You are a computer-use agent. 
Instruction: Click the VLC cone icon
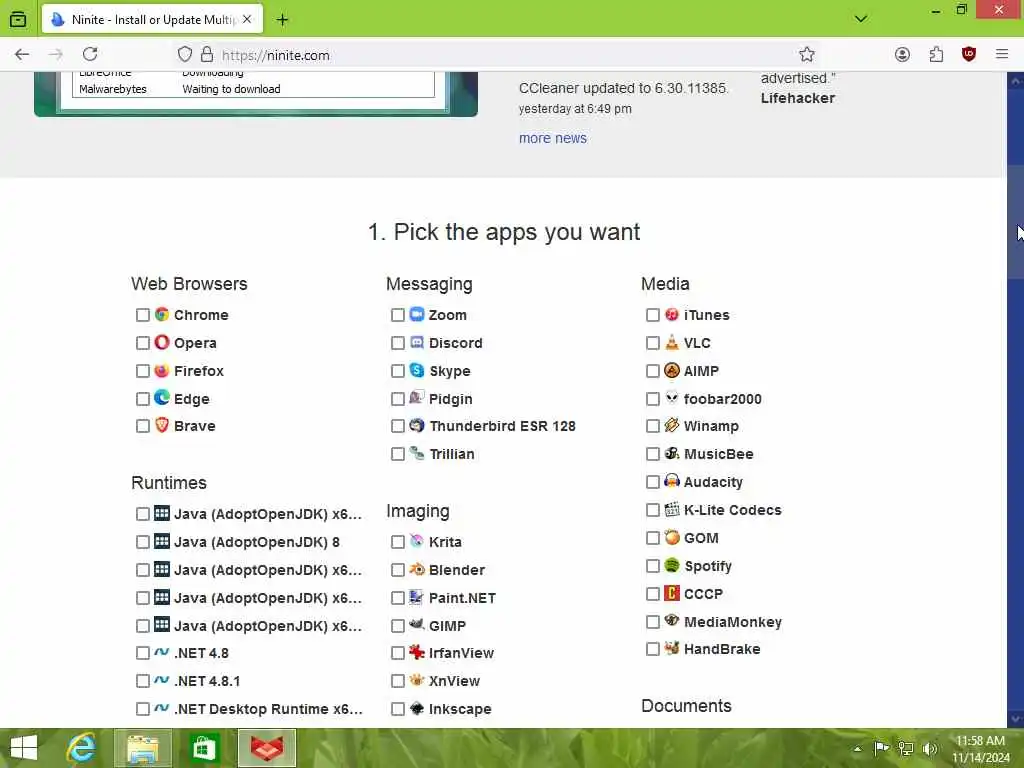click(672, 342)
